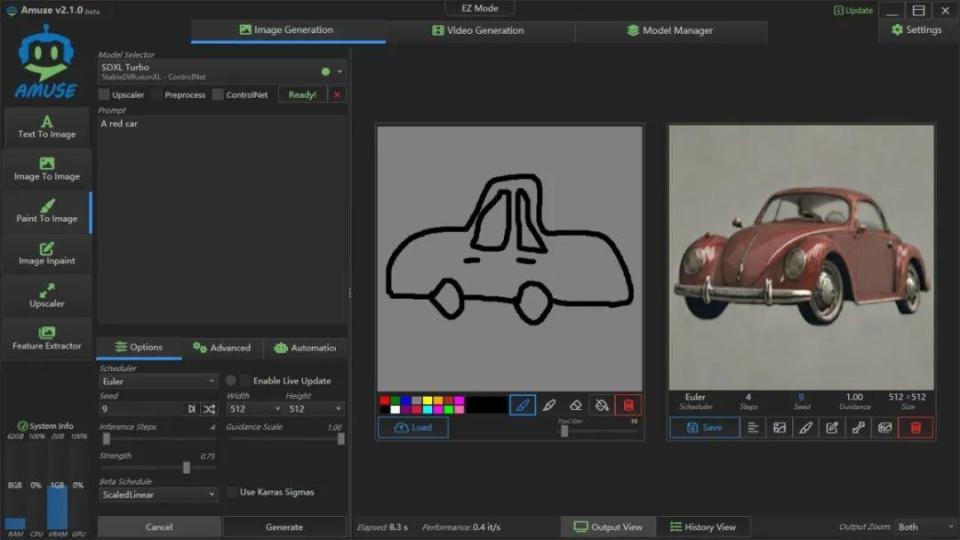Choose the paint bucket fill tool
Screen dimensions: 960x540
[601, 405]
